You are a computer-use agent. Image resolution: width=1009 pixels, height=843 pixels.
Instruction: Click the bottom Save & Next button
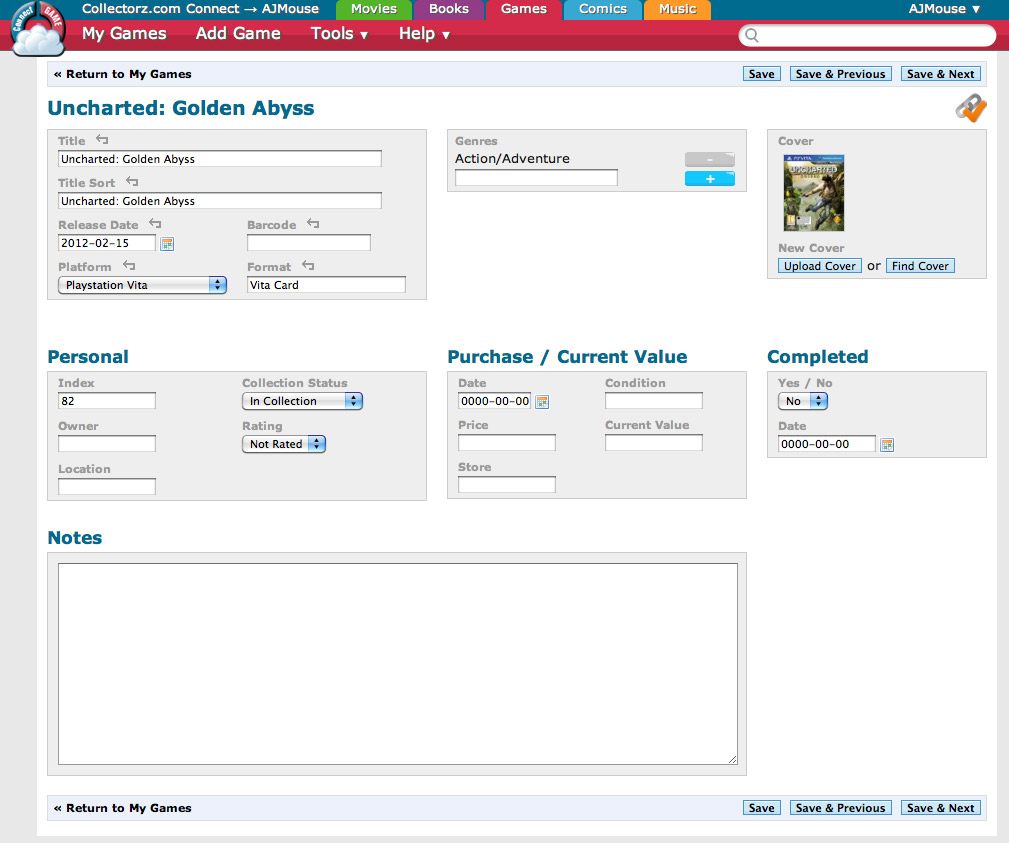pos(941,808)
